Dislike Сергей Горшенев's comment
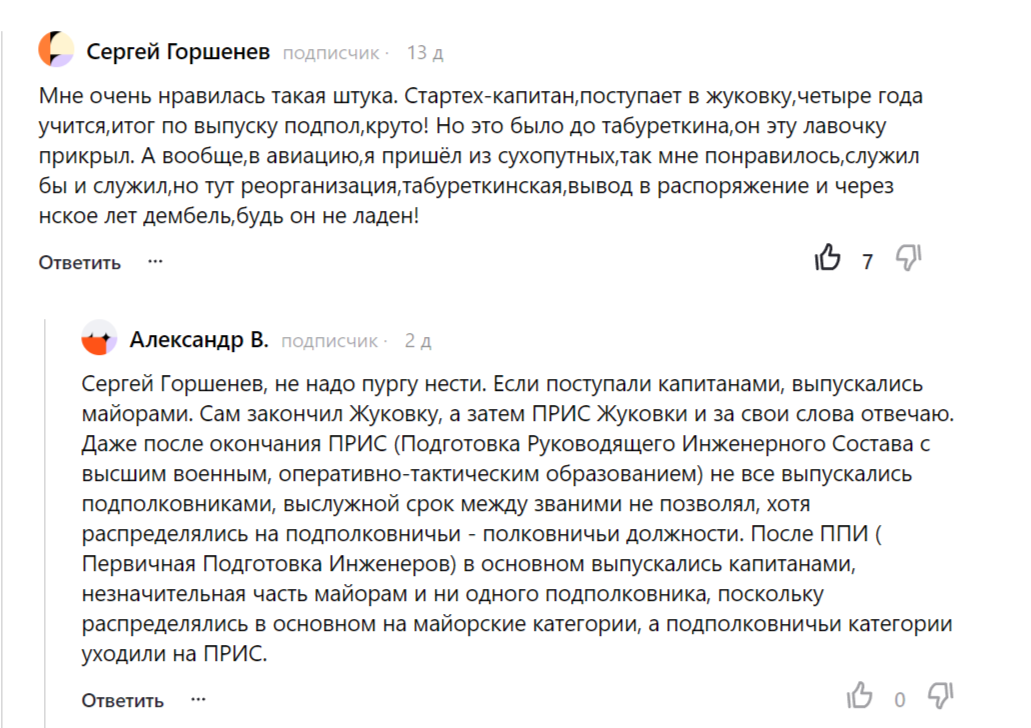 [x=907, y=259]
